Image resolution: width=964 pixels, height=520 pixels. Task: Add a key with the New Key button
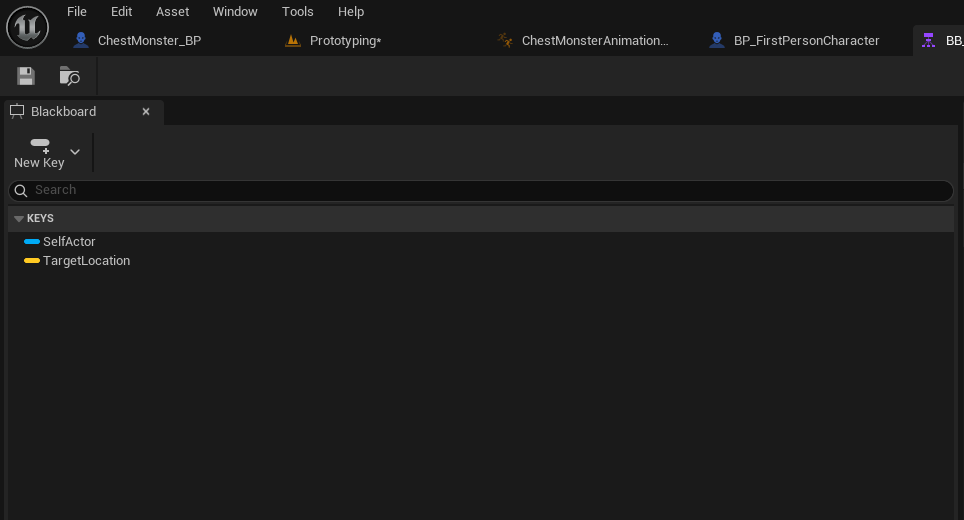39,153
